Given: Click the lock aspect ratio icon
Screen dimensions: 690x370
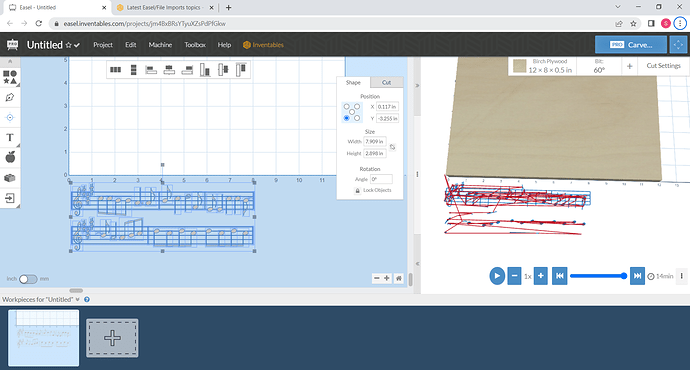Looking at the screenshot, I should [x=392, y=147].
